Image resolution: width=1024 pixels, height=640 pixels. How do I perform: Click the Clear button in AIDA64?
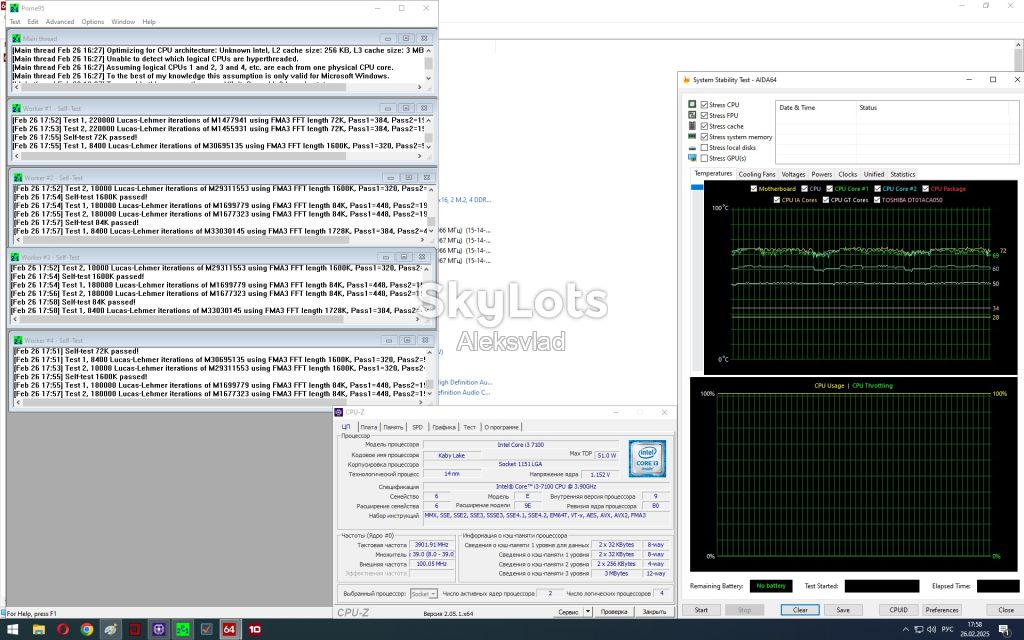(x=800, y=610)
